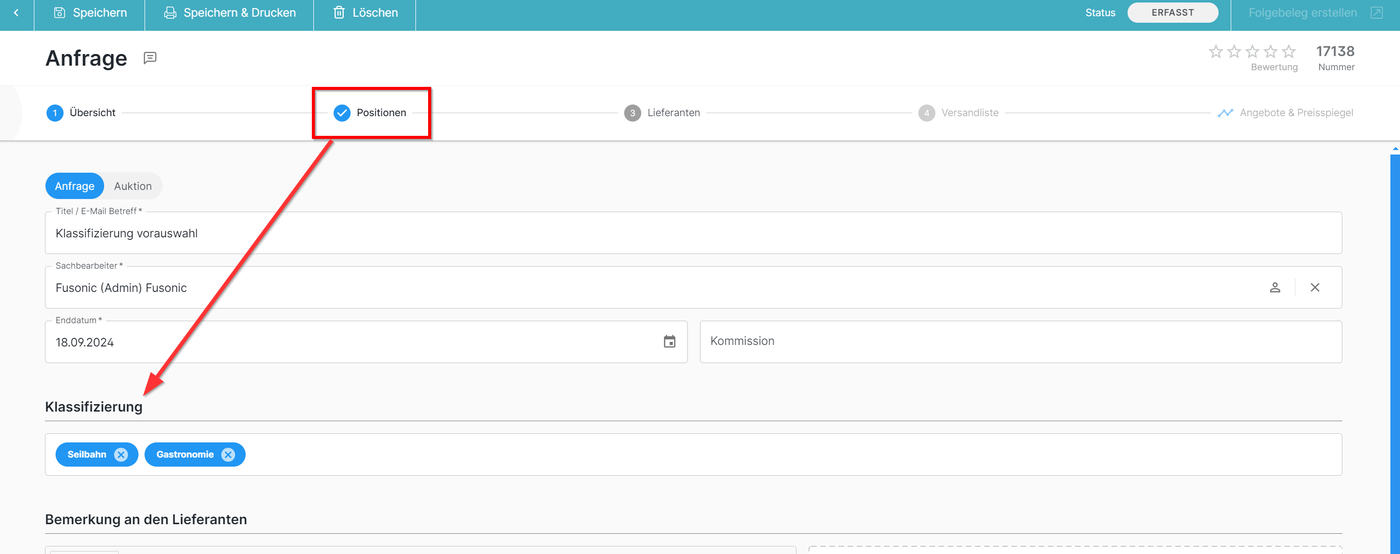Click the Löschen button
This screenshot has height=554, width=1400.
[365, 13]
